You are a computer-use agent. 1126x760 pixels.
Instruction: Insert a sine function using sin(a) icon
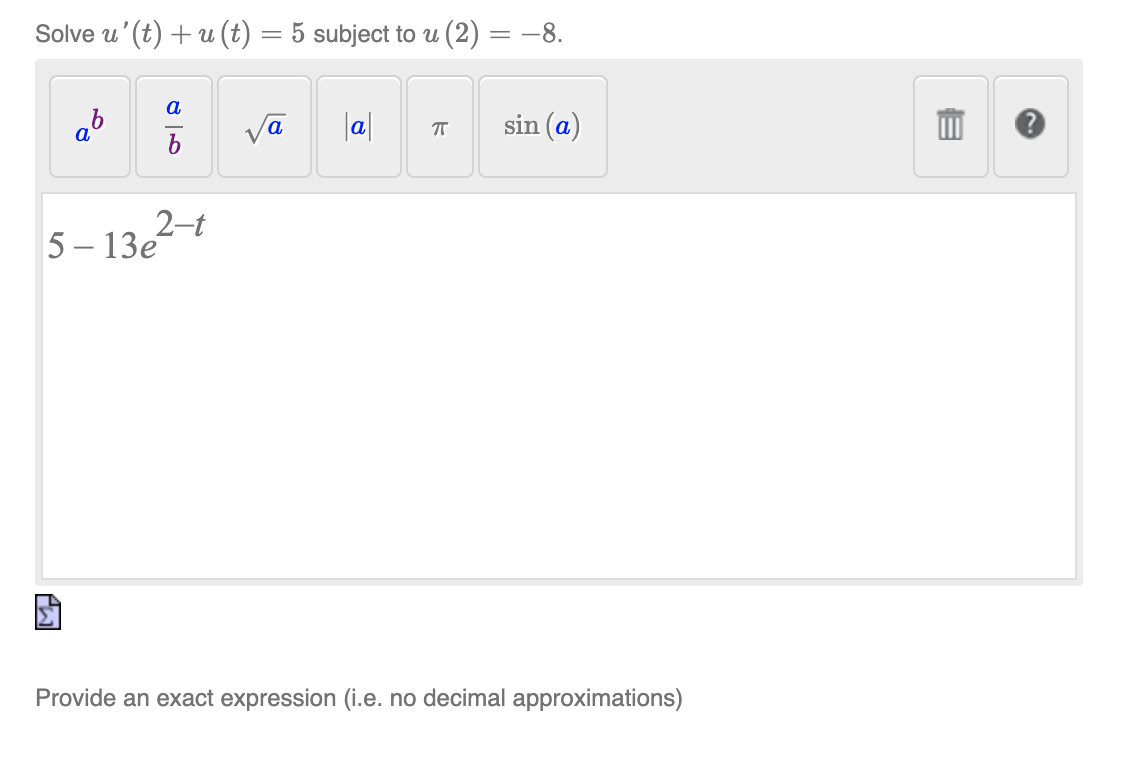[542, 127]
